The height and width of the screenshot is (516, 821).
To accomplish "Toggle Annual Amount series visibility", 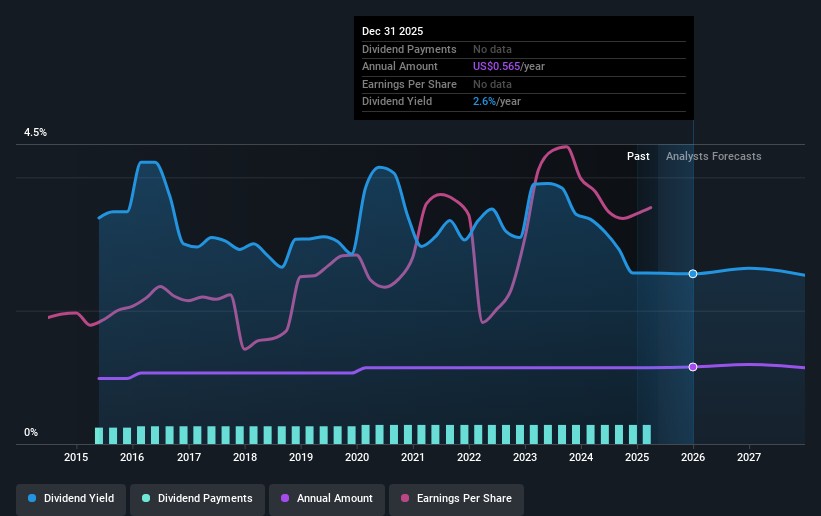I will (326, 498).
